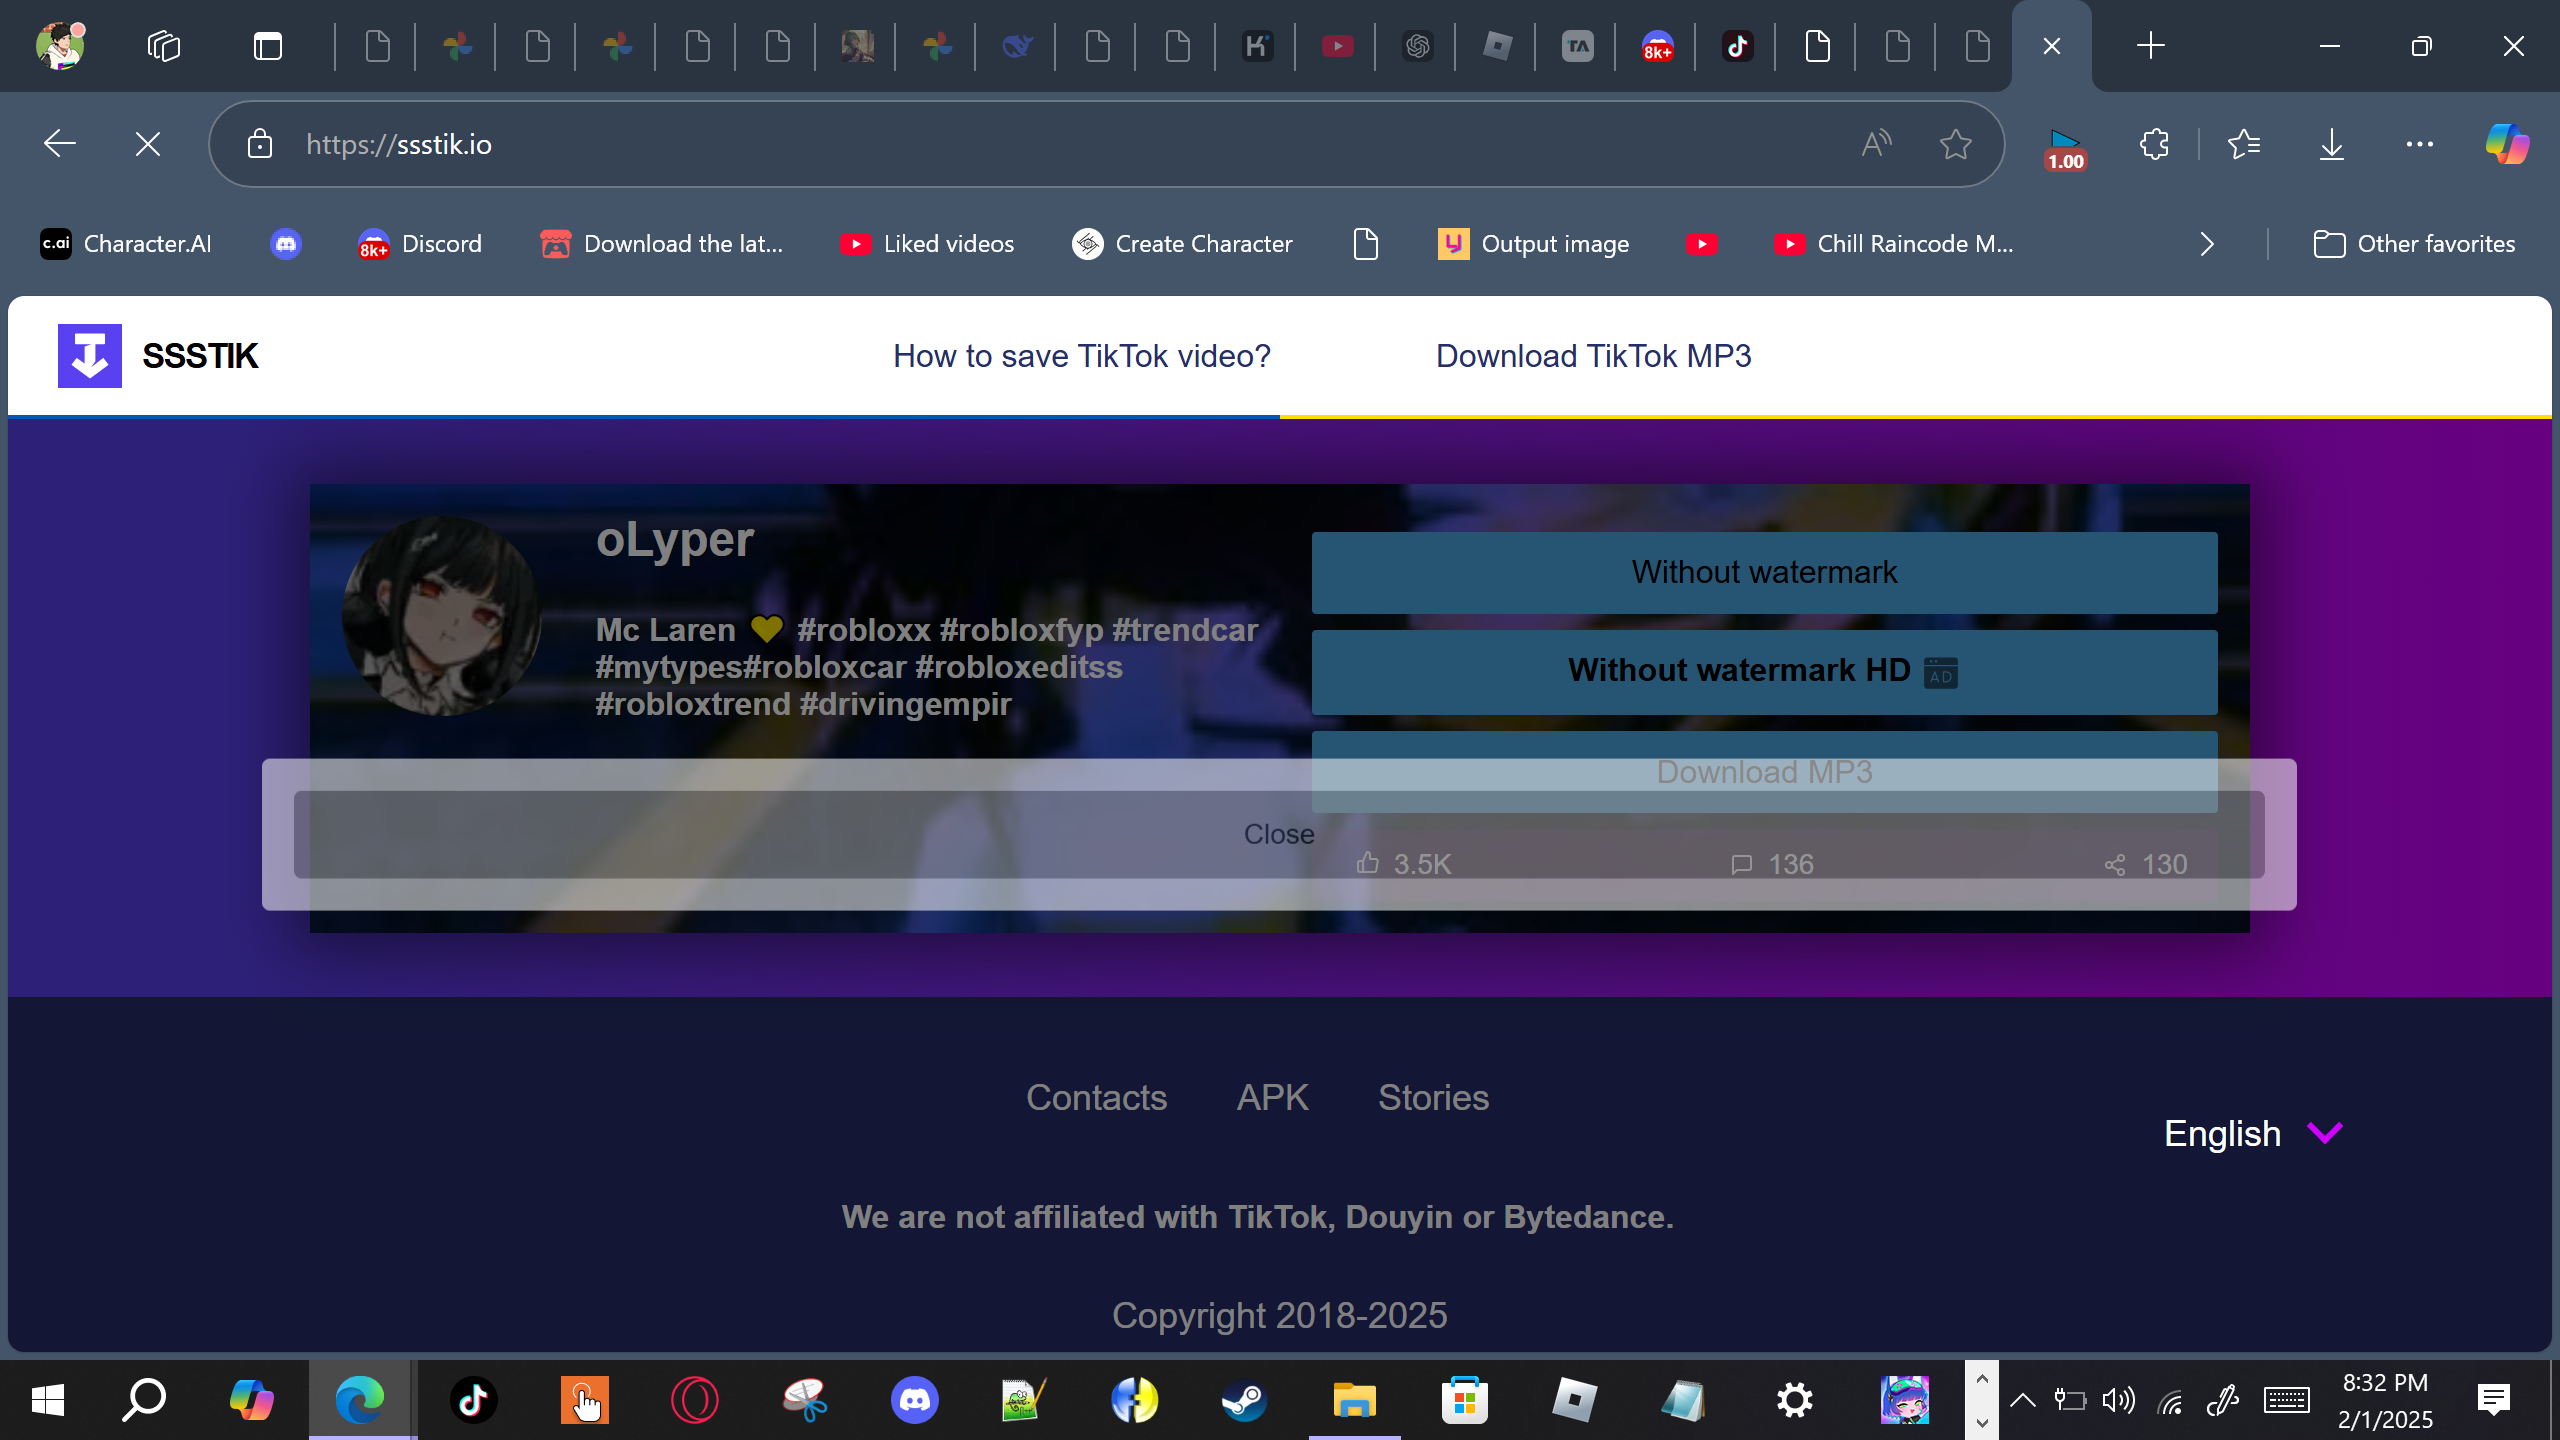
Task: Open Steam from the Windows taskbar
Action: click(x=1244, y=1400)
